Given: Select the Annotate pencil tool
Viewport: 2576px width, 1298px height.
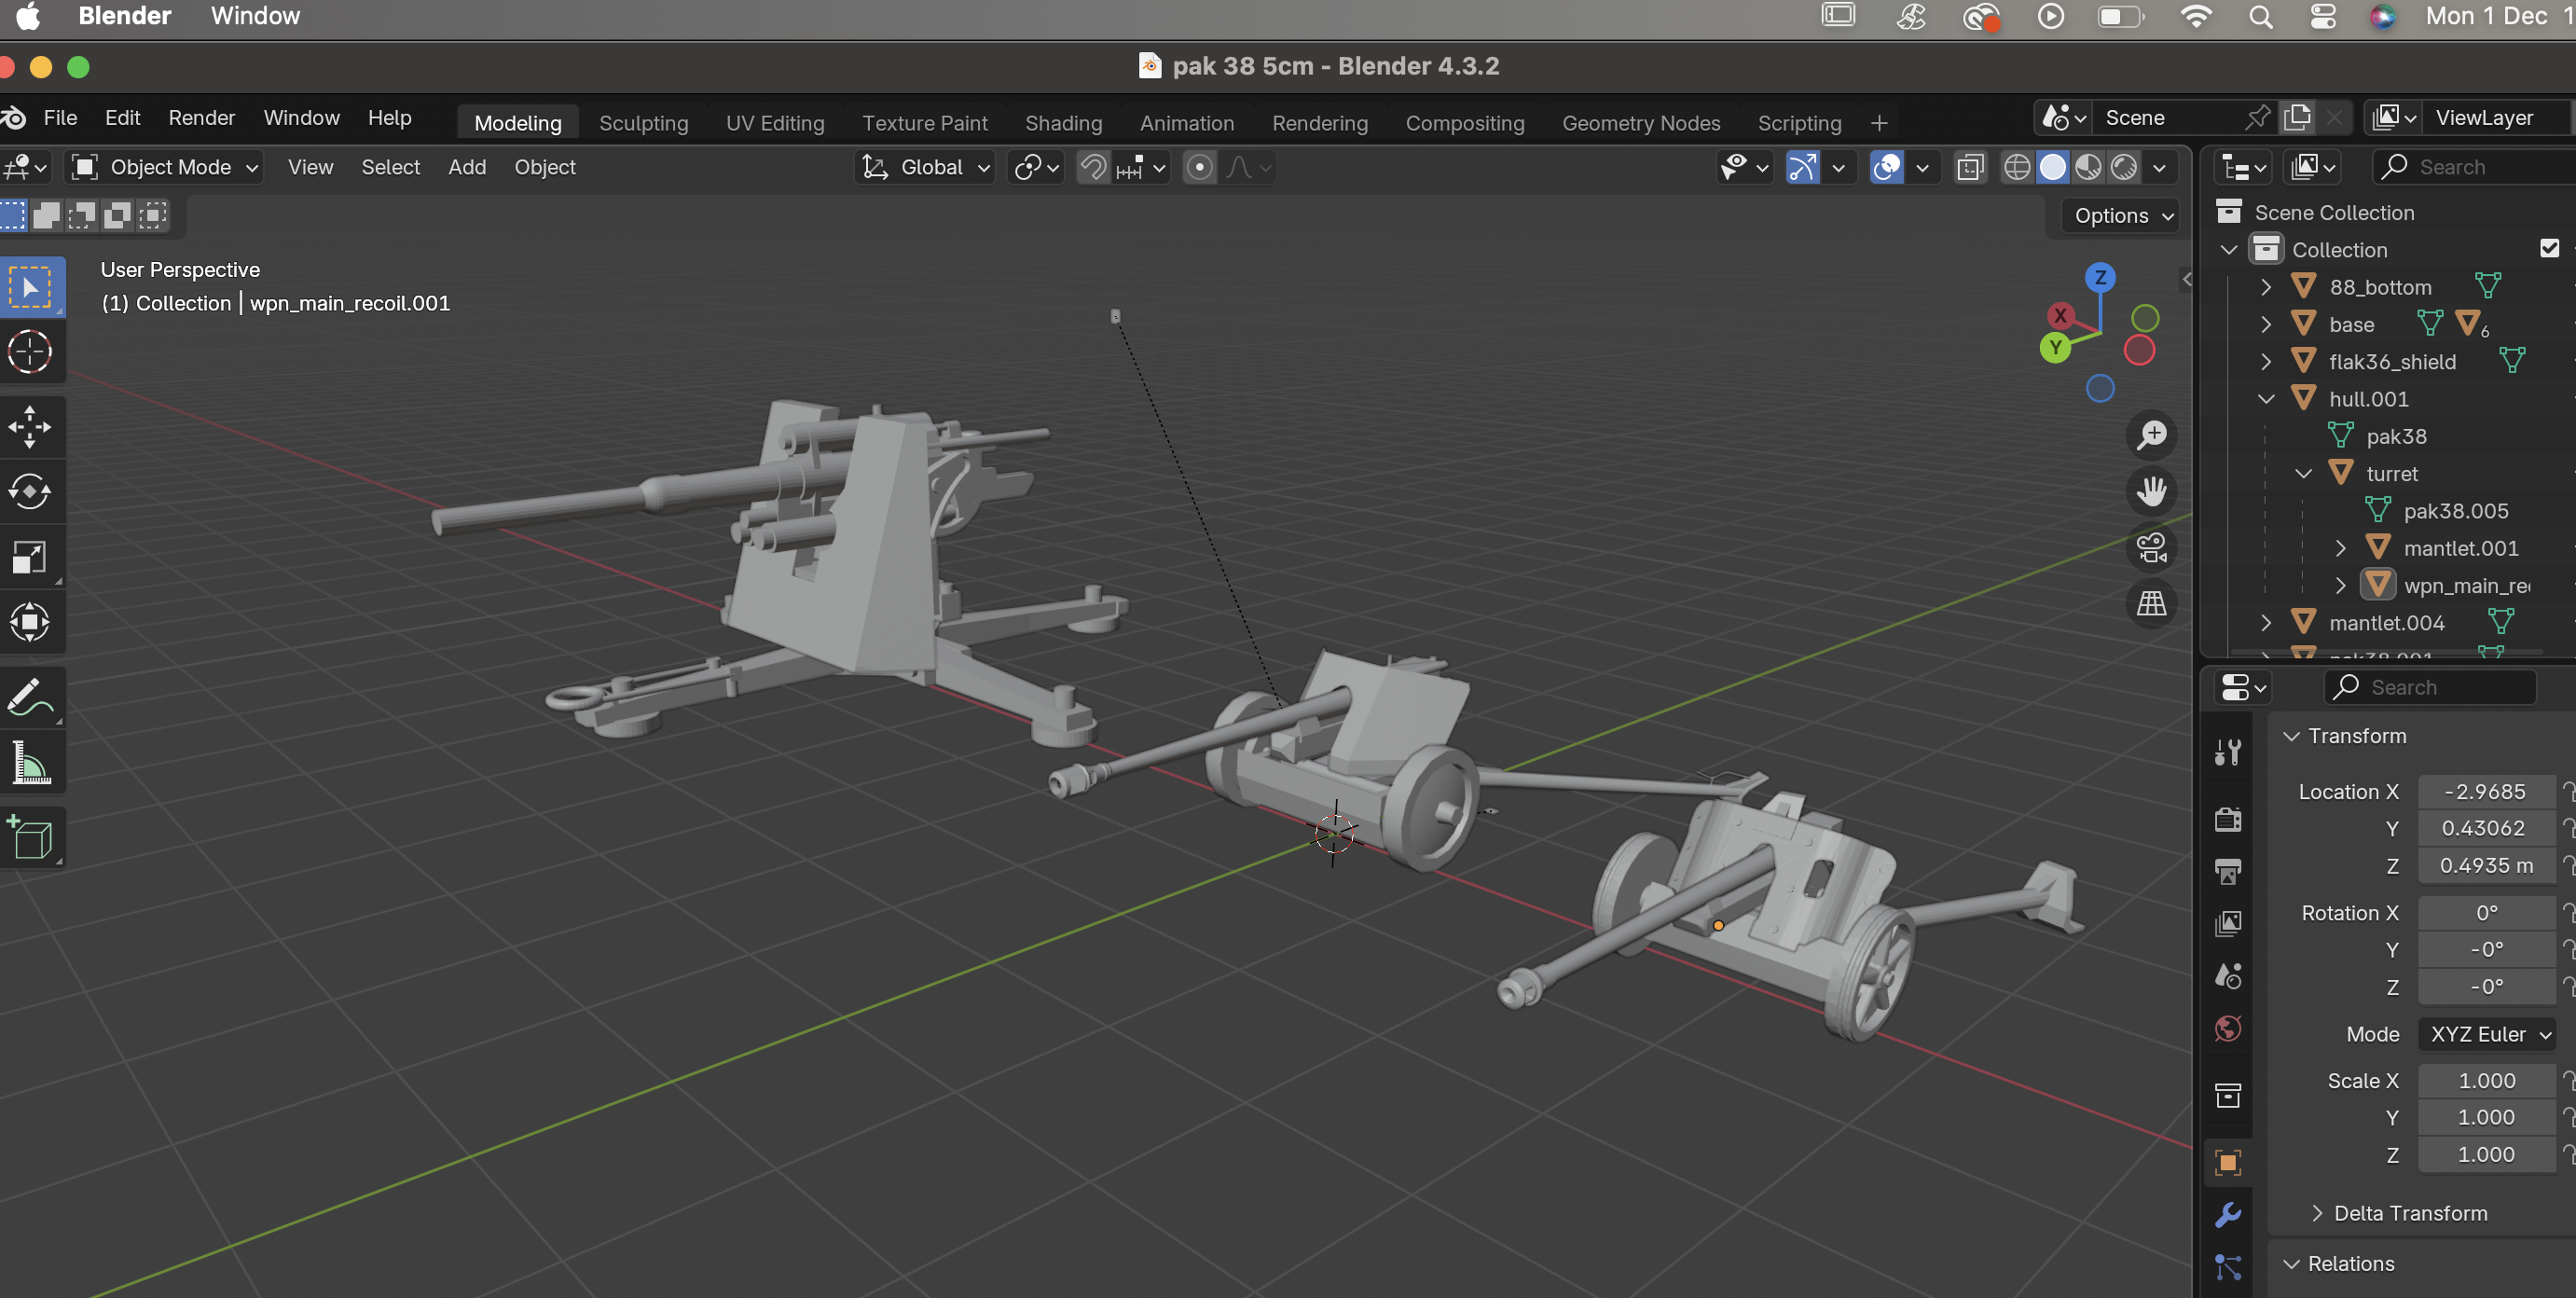Looking at the screenshot, I should pos(30,698).
